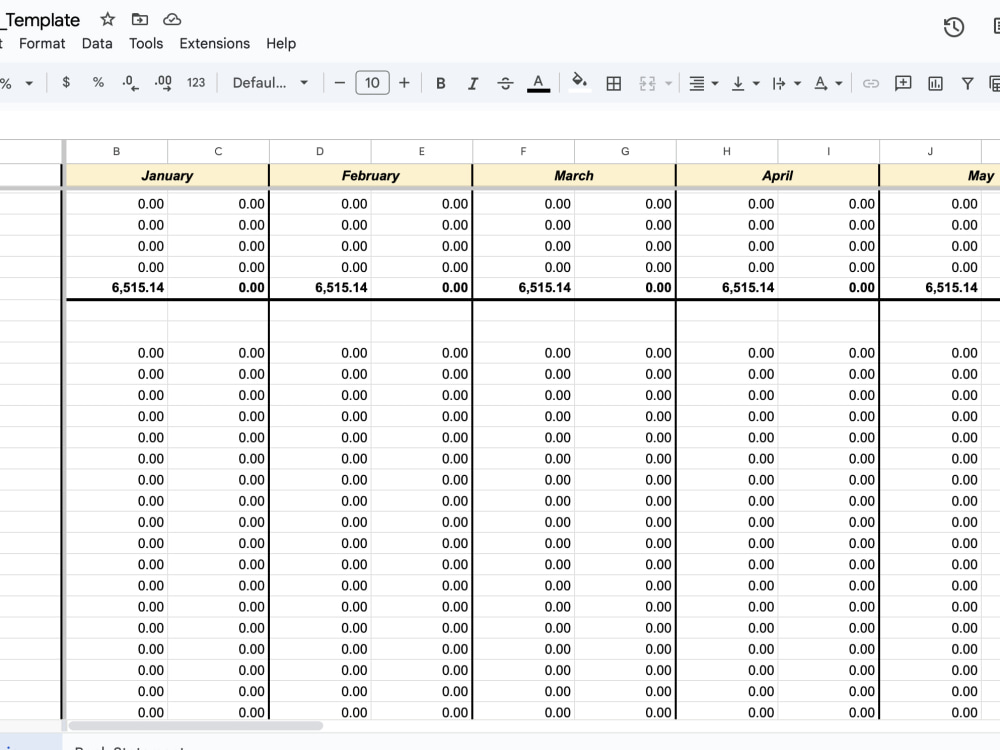The image size is (1000, 750).
Task: Open version history clock icon
Action: (953, 27)
